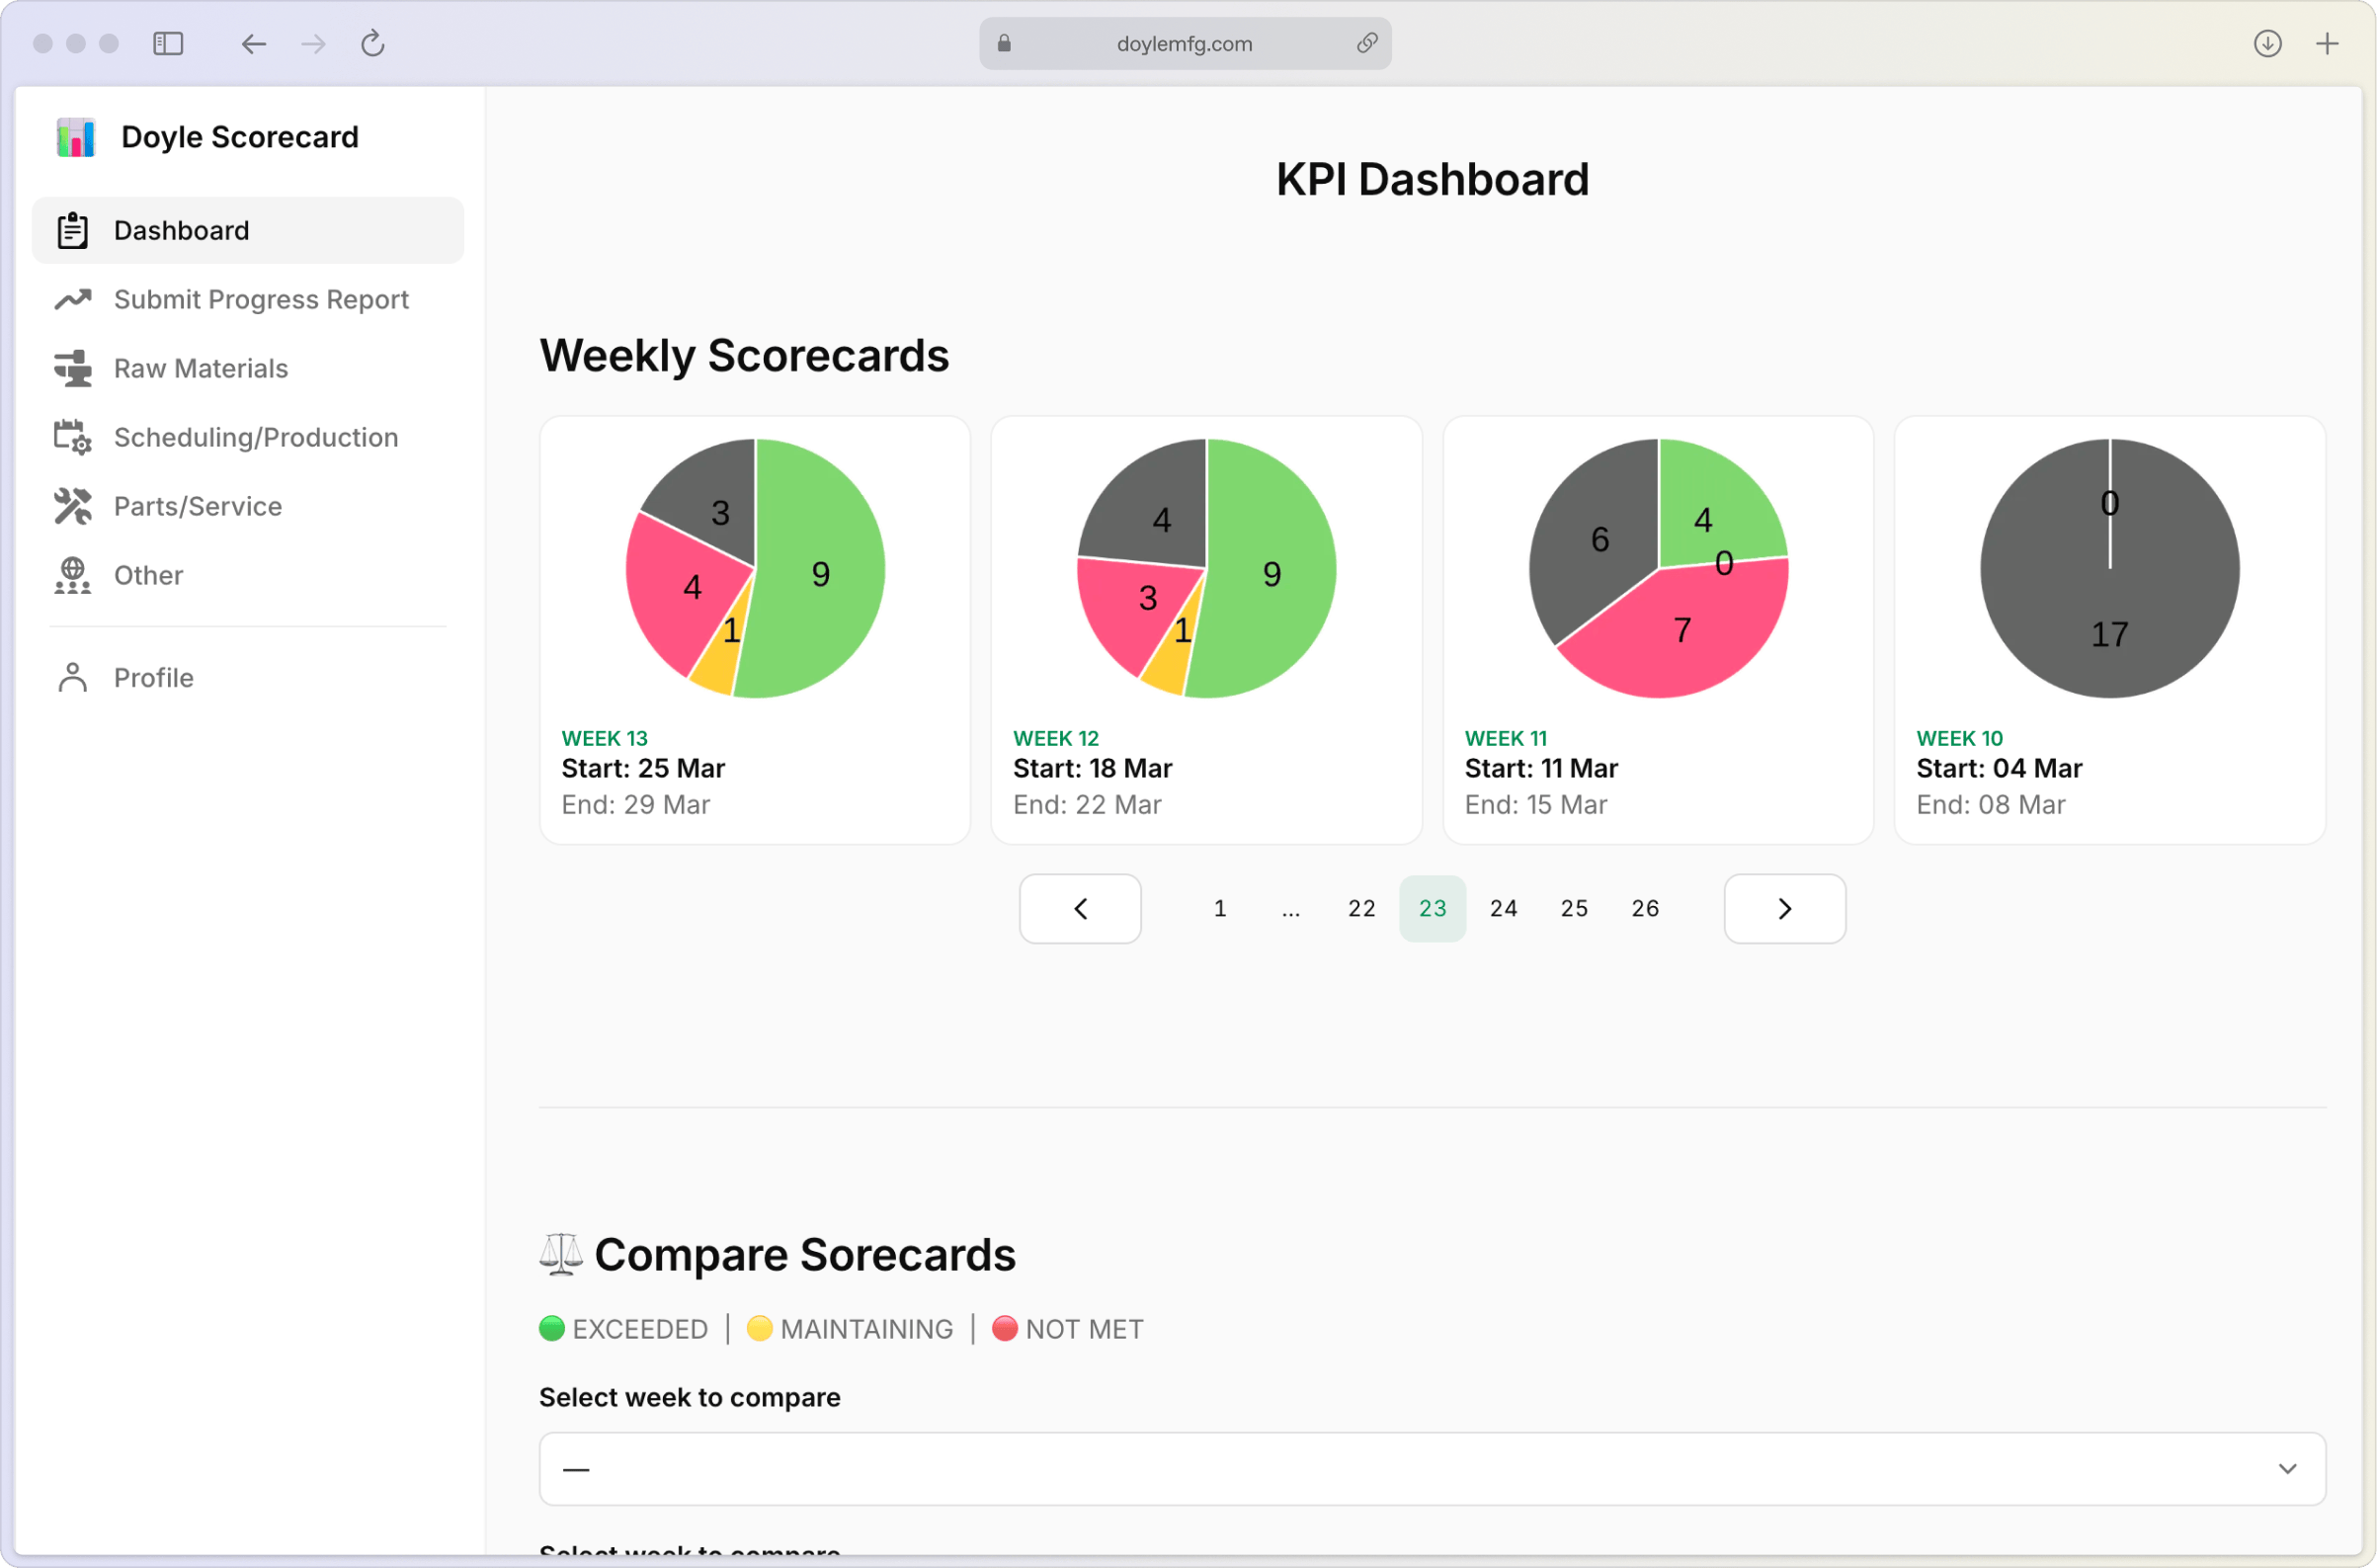Go to the previous scorecard page

[1080, 909]
